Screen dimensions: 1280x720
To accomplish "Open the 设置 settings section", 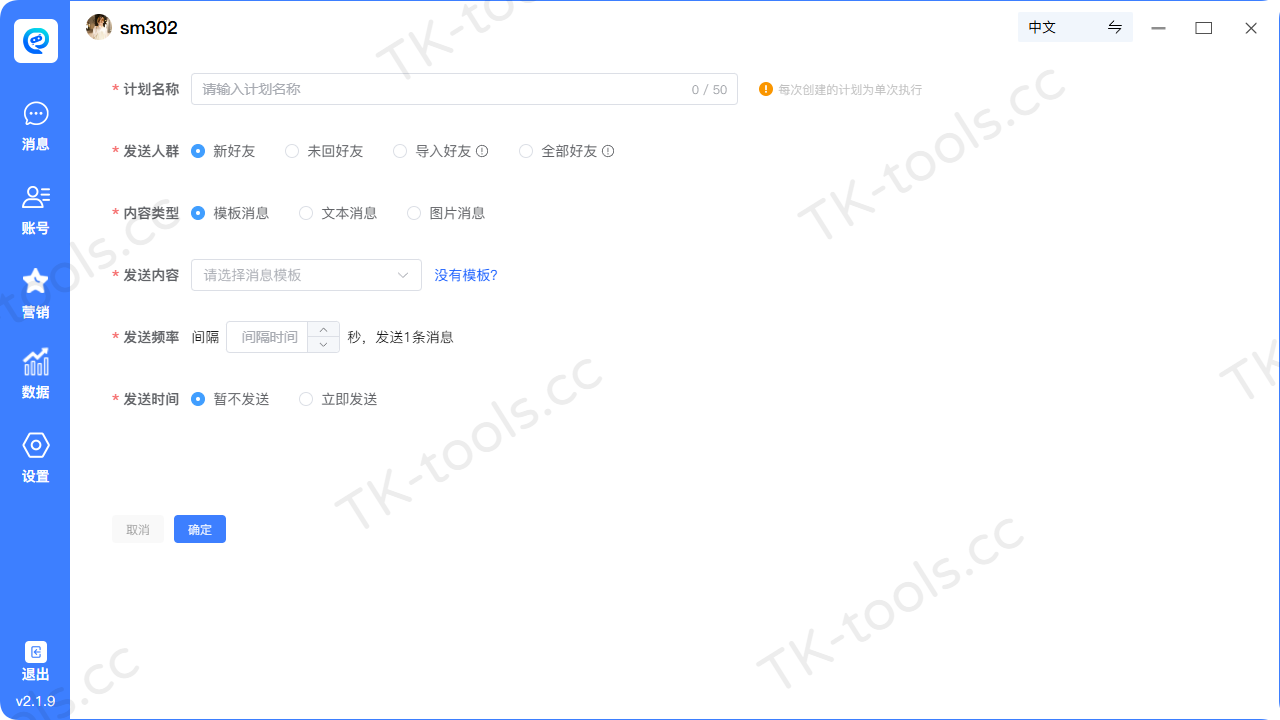I will [36, 458].
